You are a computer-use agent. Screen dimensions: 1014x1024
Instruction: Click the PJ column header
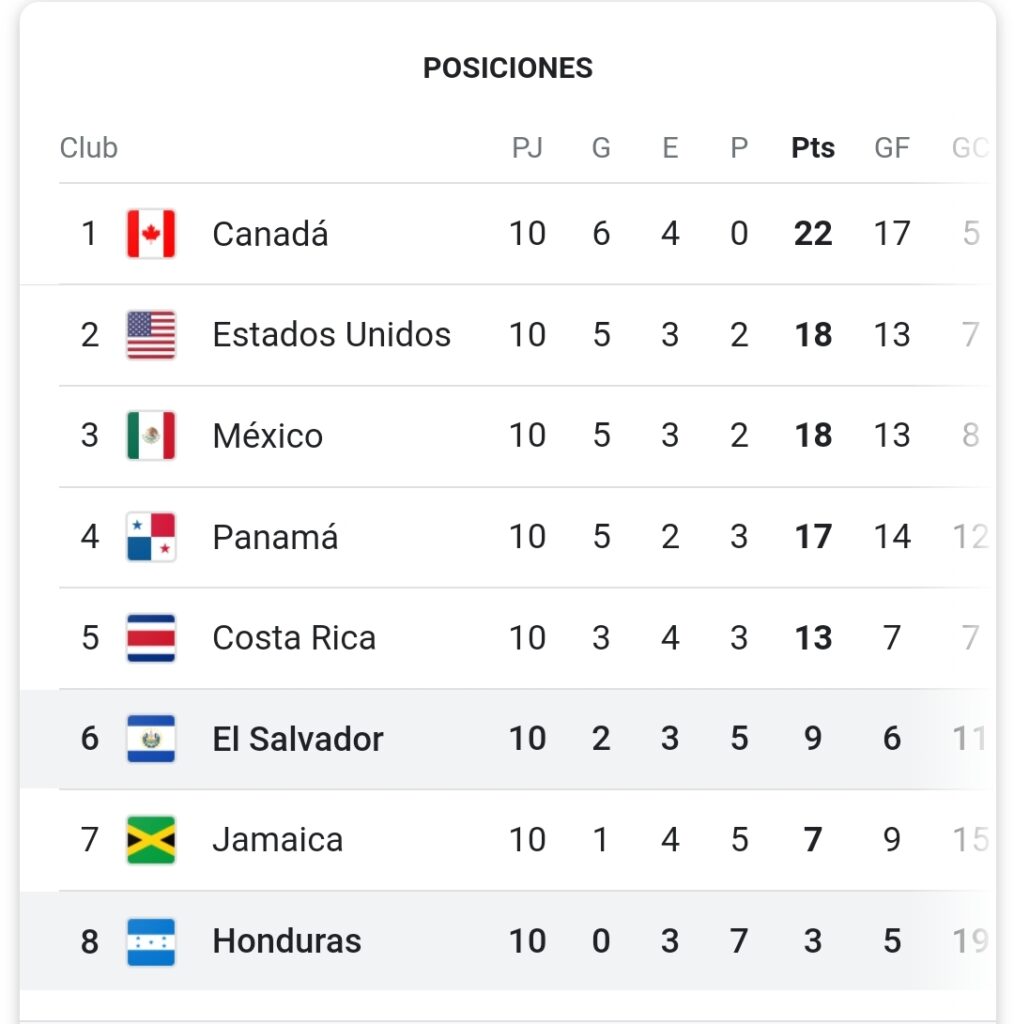click(x=528, y=148)
